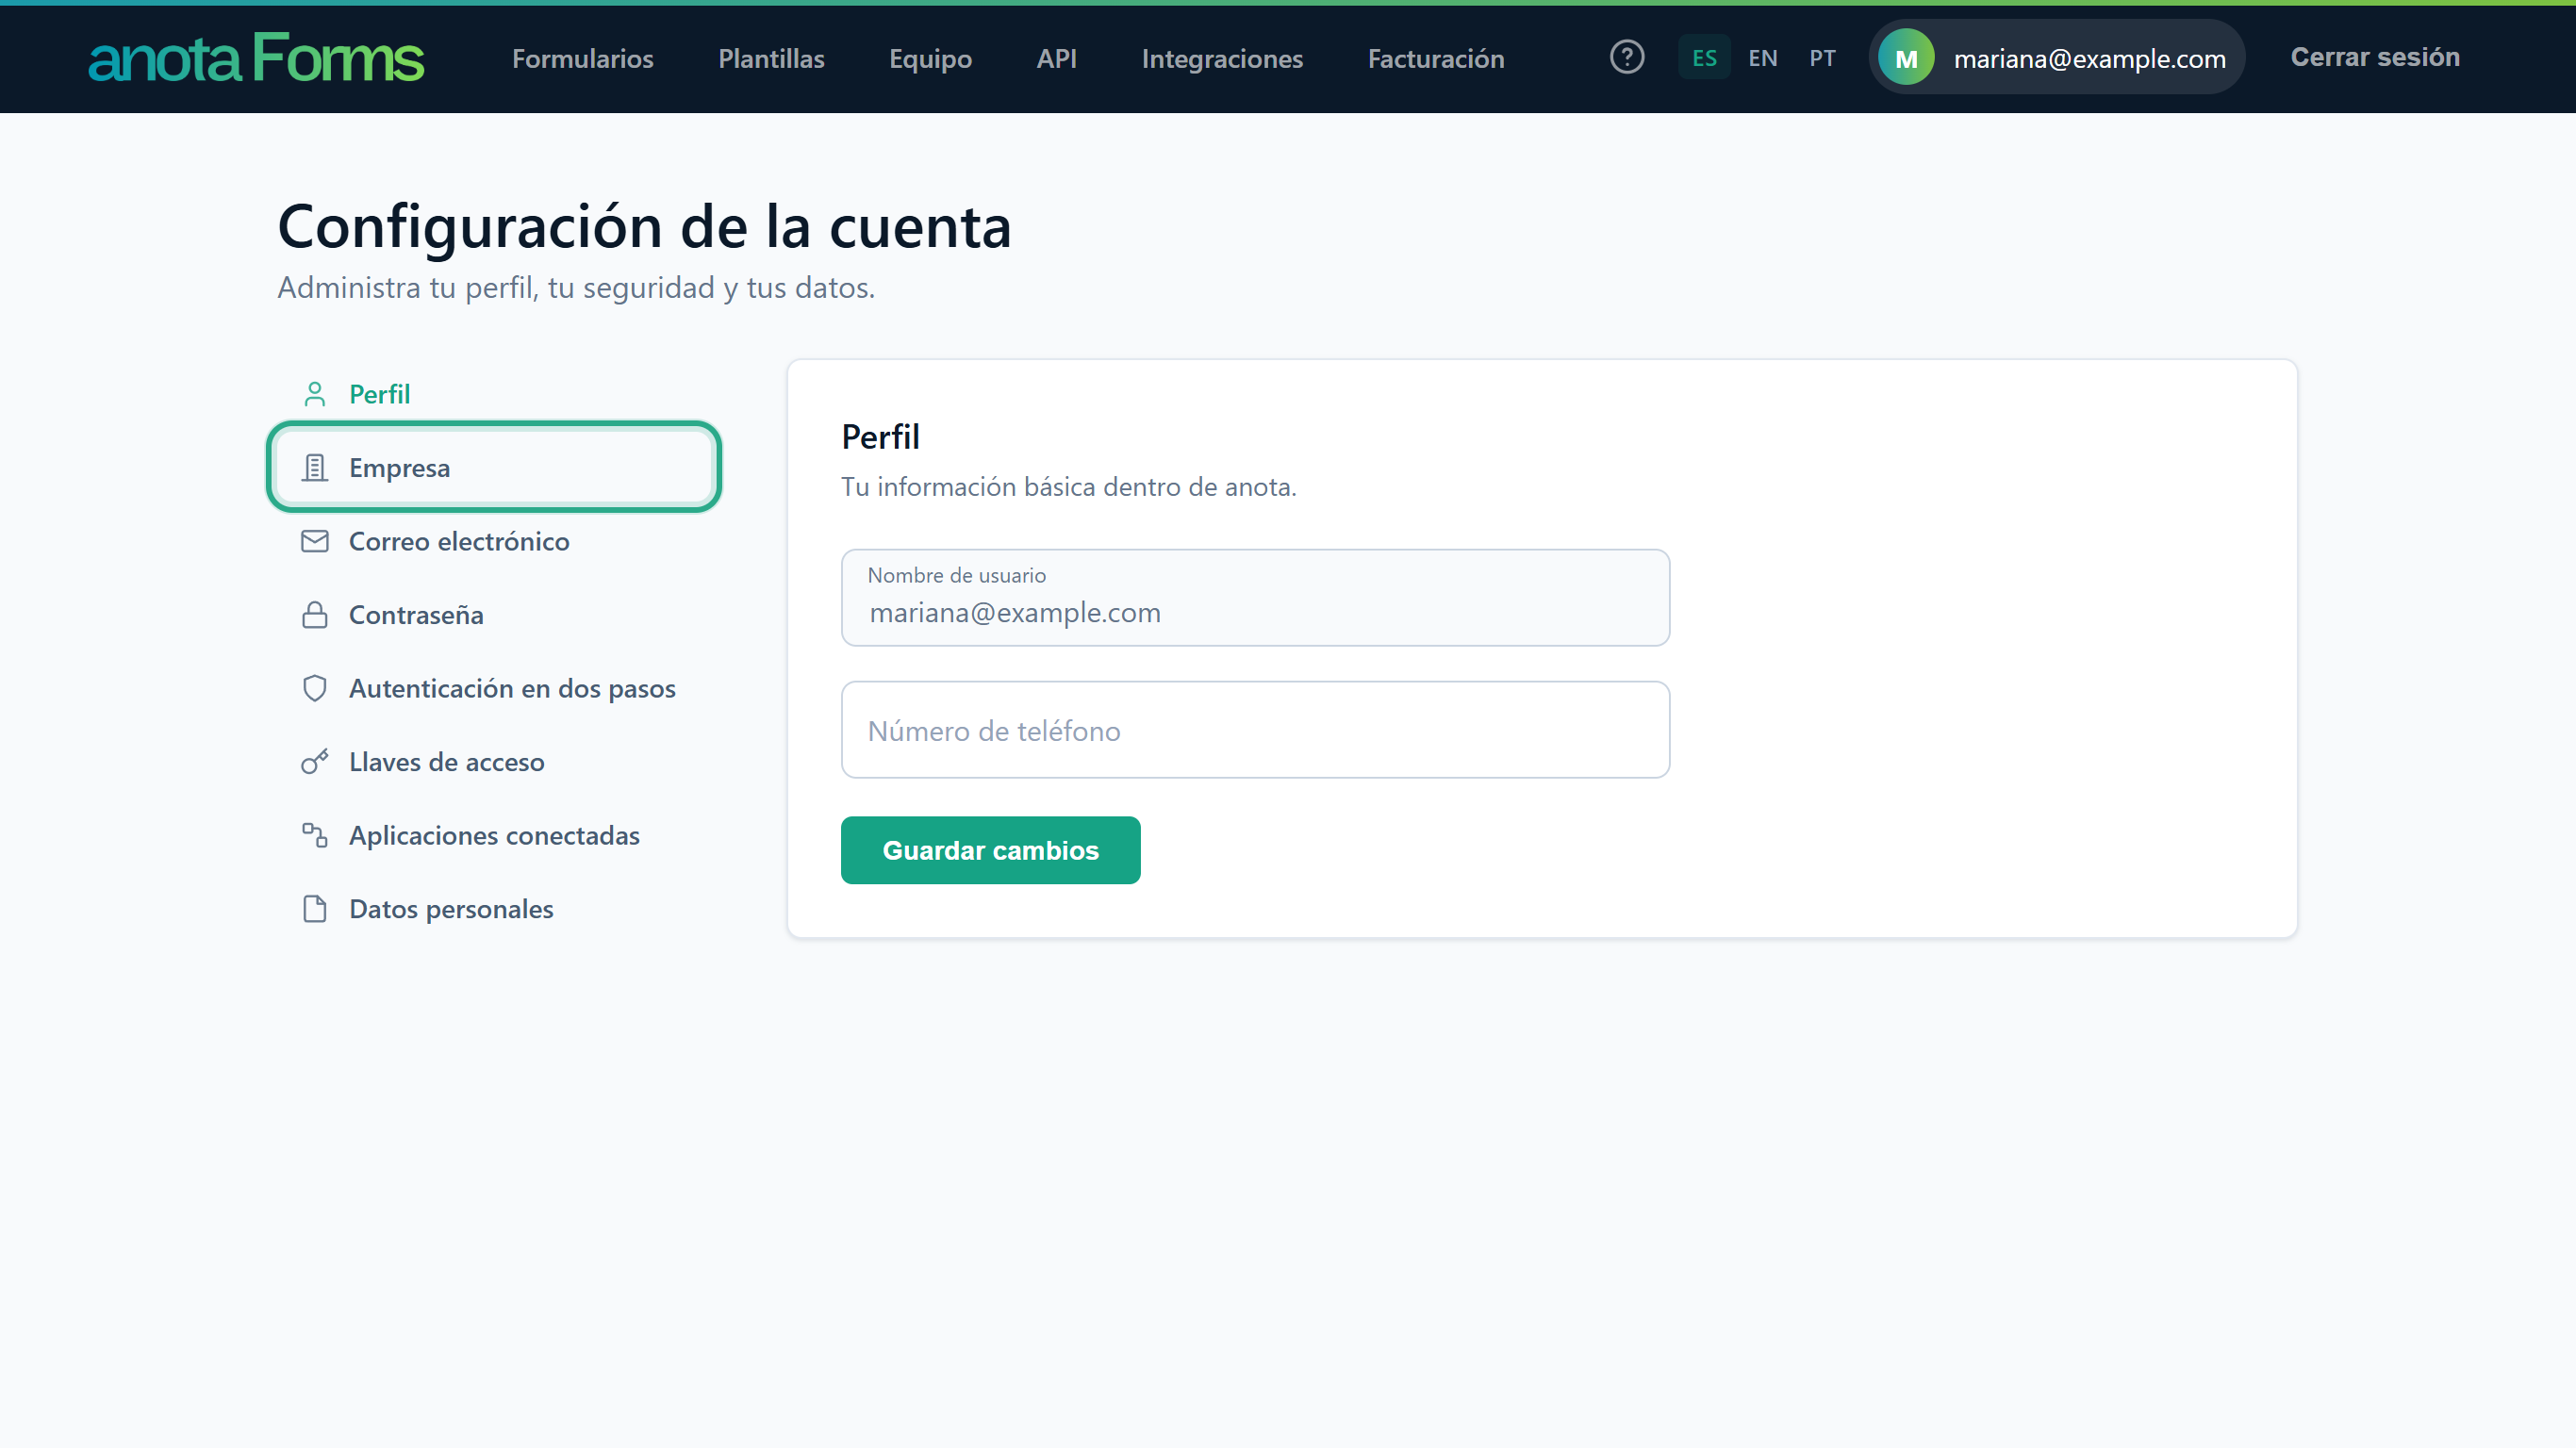Viewport: 2576px width, 1448px height.
Task: Open the mariana@example.com account pill
Action: [2057, 58]
